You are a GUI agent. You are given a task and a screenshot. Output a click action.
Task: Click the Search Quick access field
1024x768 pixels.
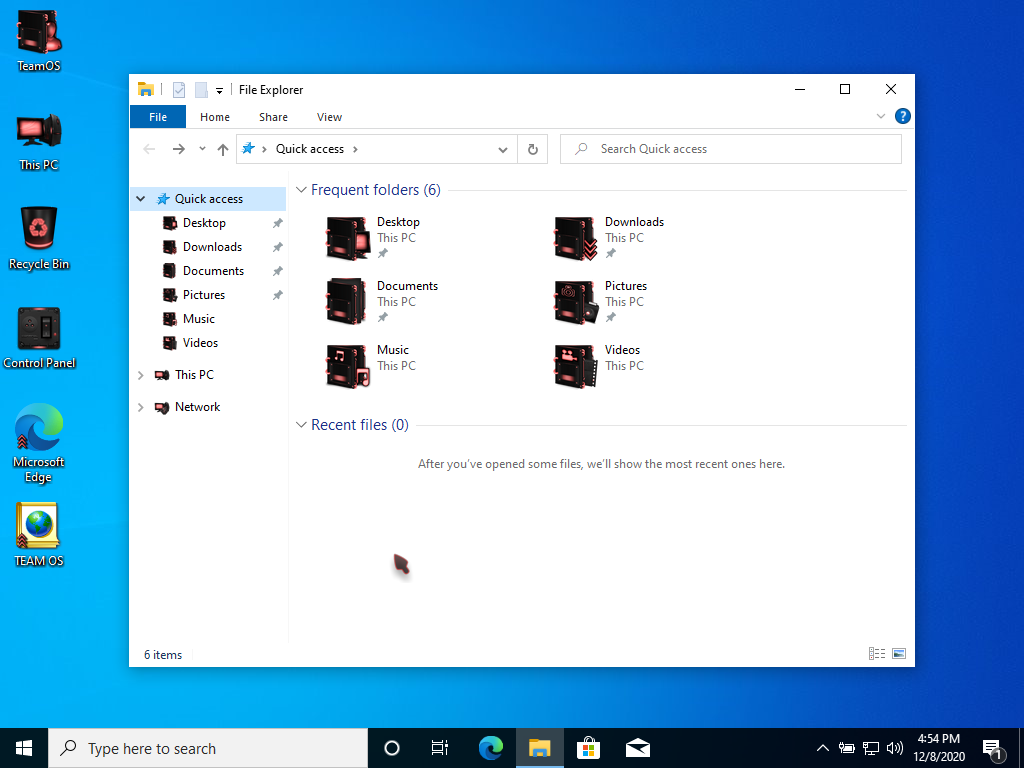tap(731, 149)
